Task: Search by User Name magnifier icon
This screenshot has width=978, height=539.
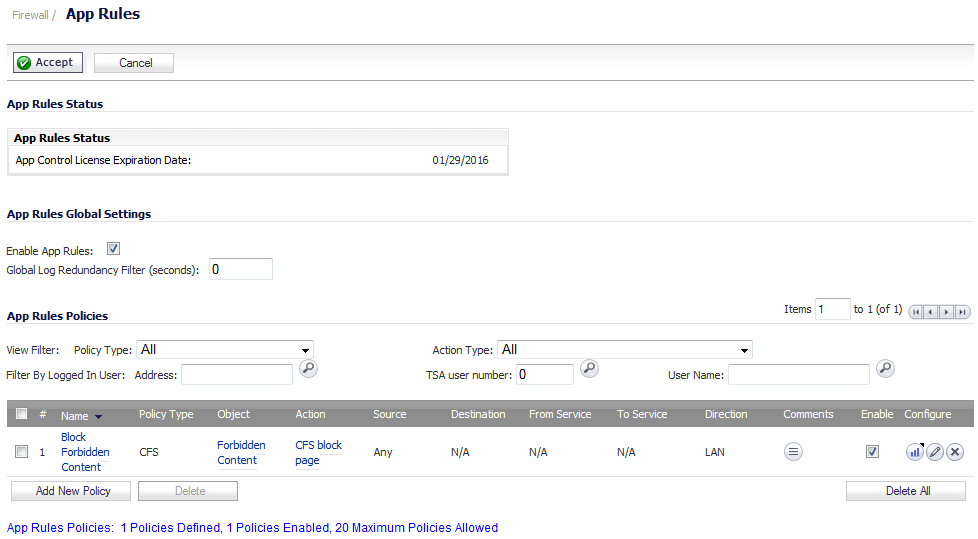Action: [885, 369]
